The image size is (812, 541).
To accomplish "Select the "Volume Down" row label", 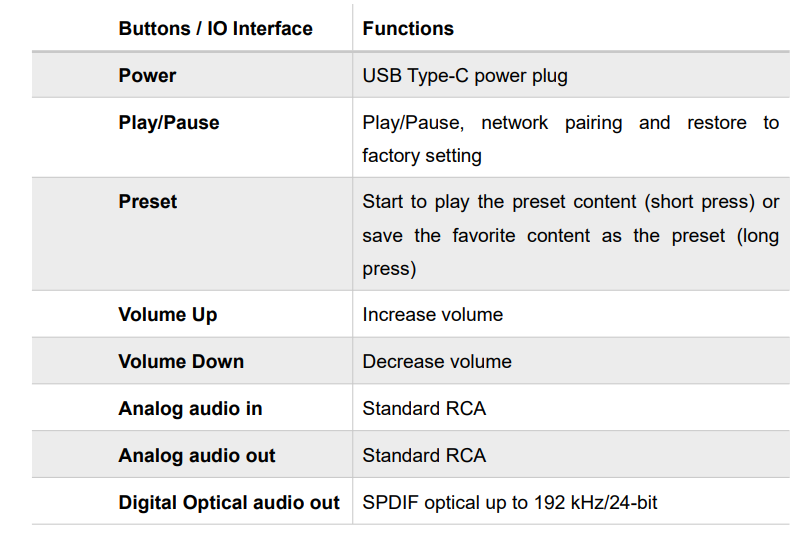I will click(181, 361).
